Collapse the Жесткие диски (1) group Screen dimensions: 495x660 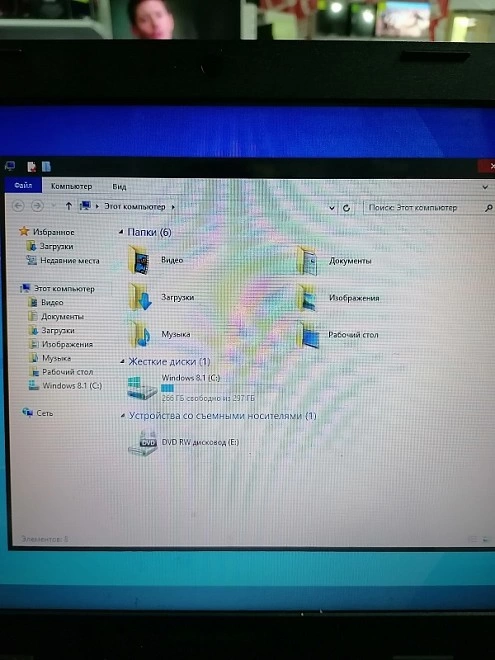[x=122, y=362]
